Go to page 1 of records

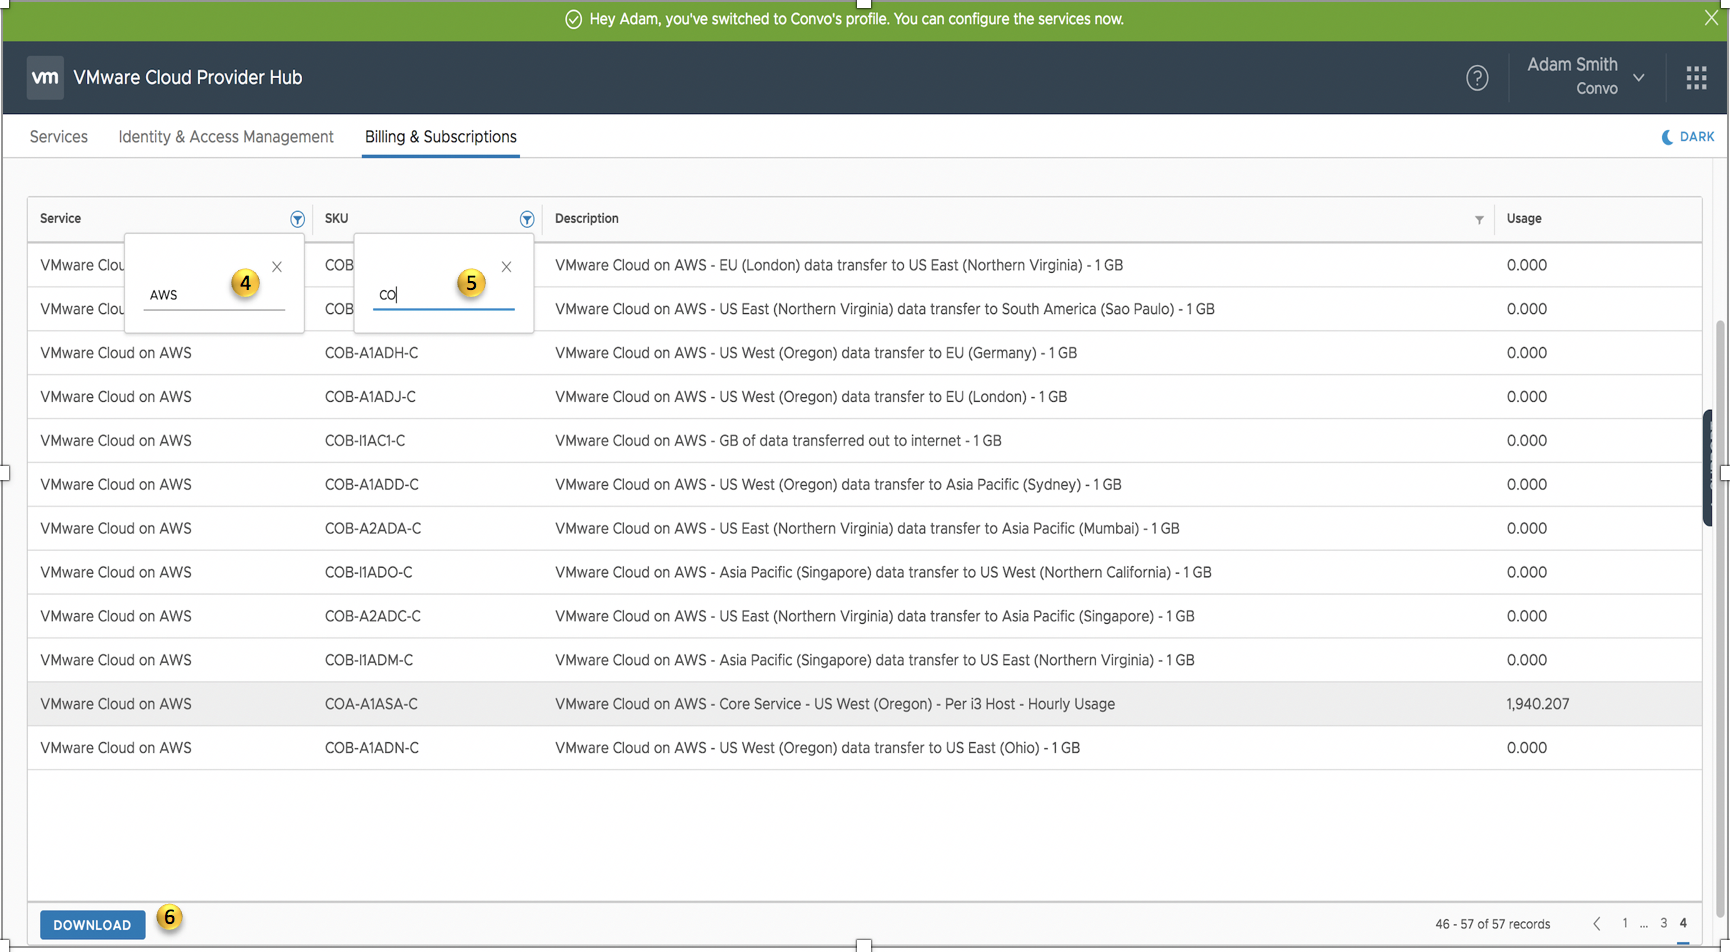click(x=1625, y=924)
